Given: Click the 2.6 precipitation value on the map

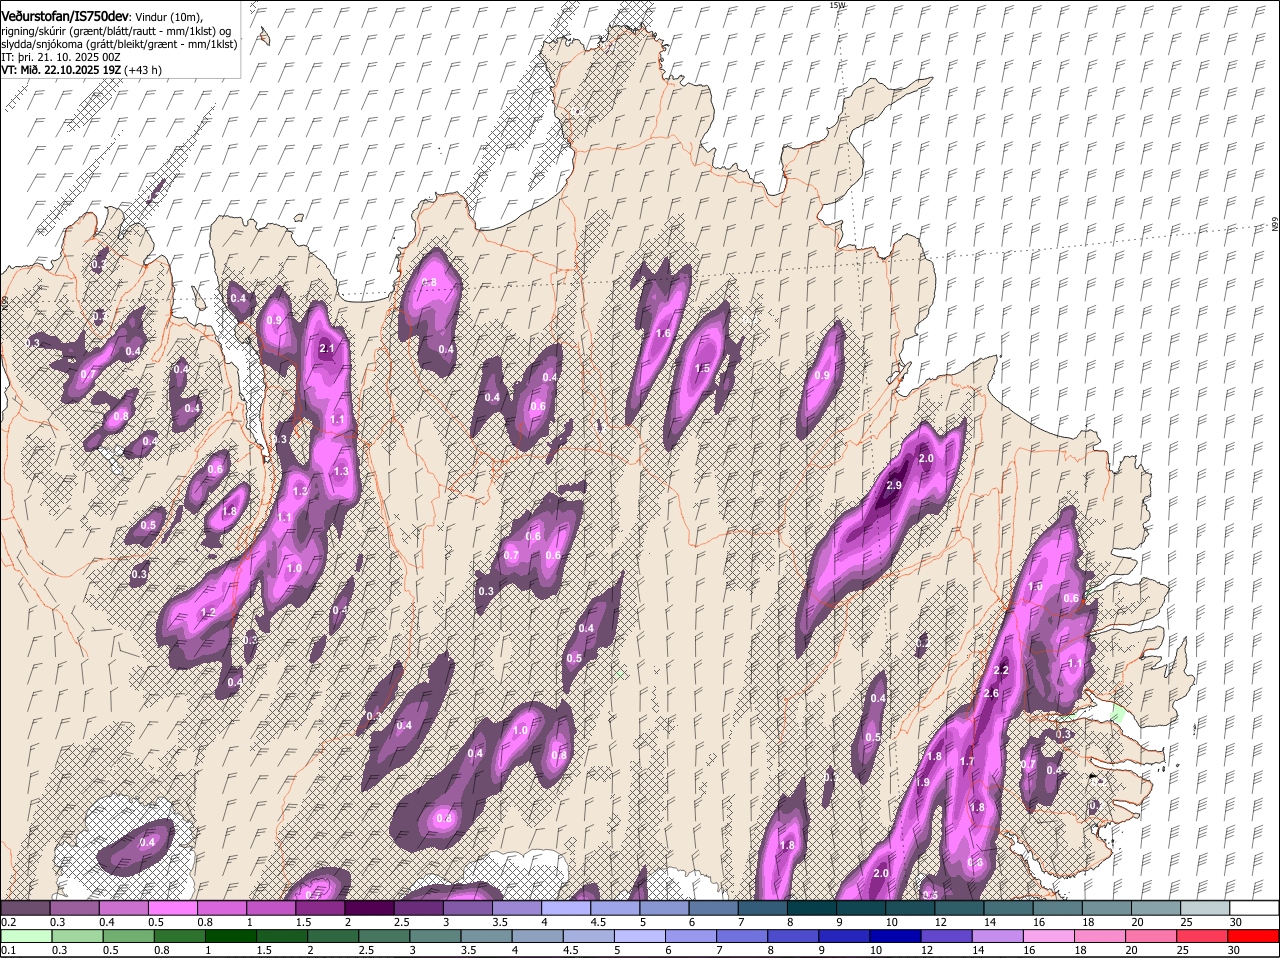Looking at the screenshot, I should [991, 693].
